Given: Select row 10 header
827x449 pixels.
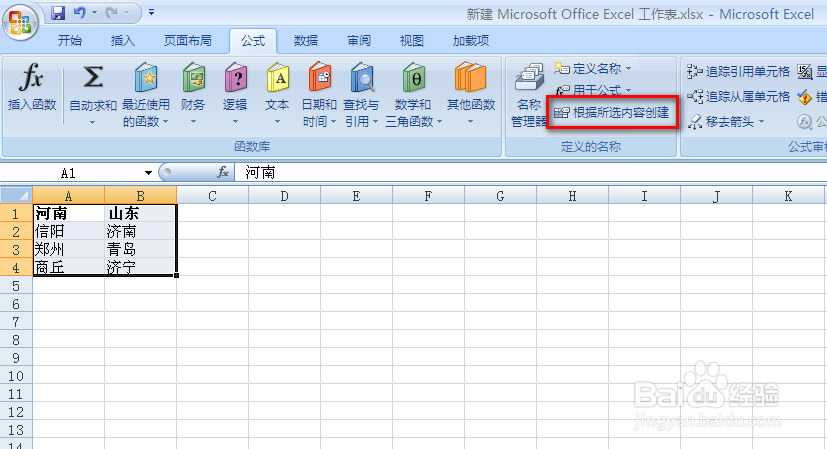Looking at the screenshot, I should click(16, 376).
